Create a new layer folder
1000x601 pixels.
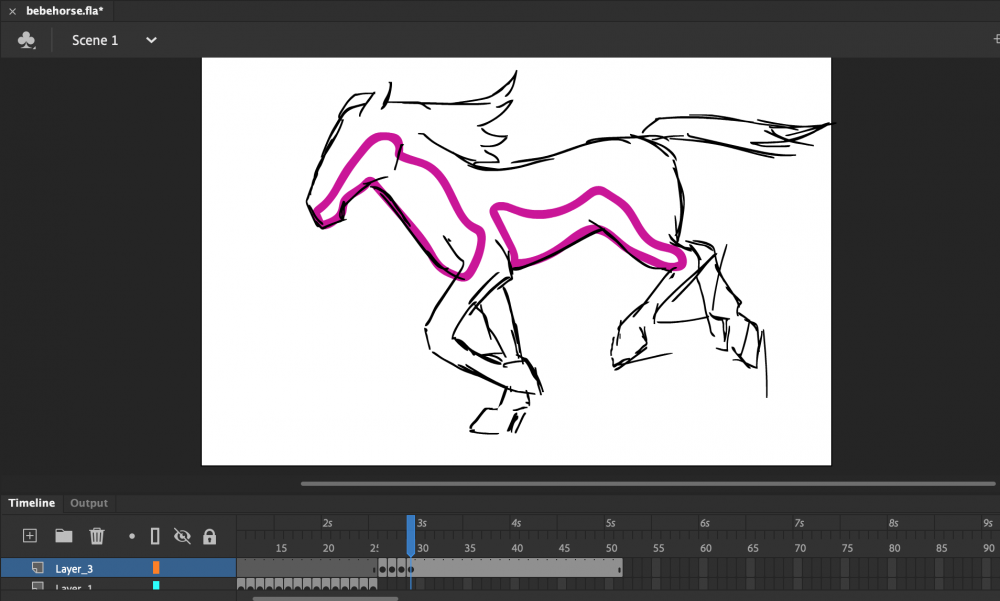coord(63,536)
